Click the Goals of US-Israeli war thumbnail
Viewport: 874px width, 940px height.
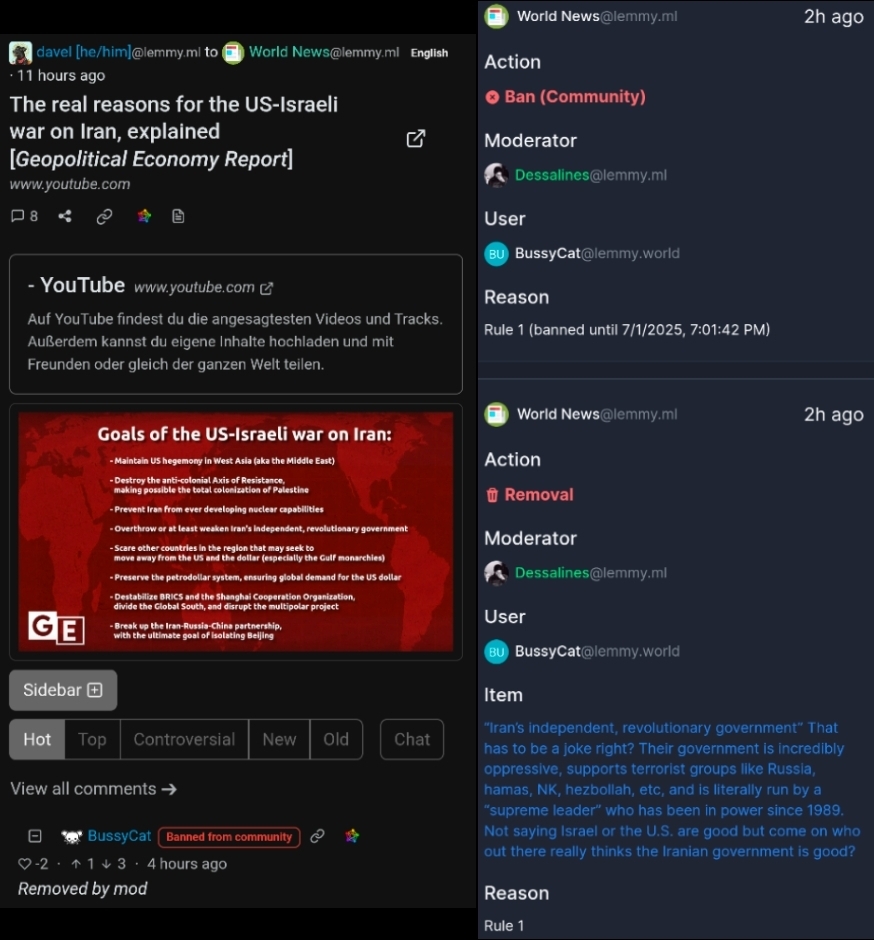tap(236, 532)
